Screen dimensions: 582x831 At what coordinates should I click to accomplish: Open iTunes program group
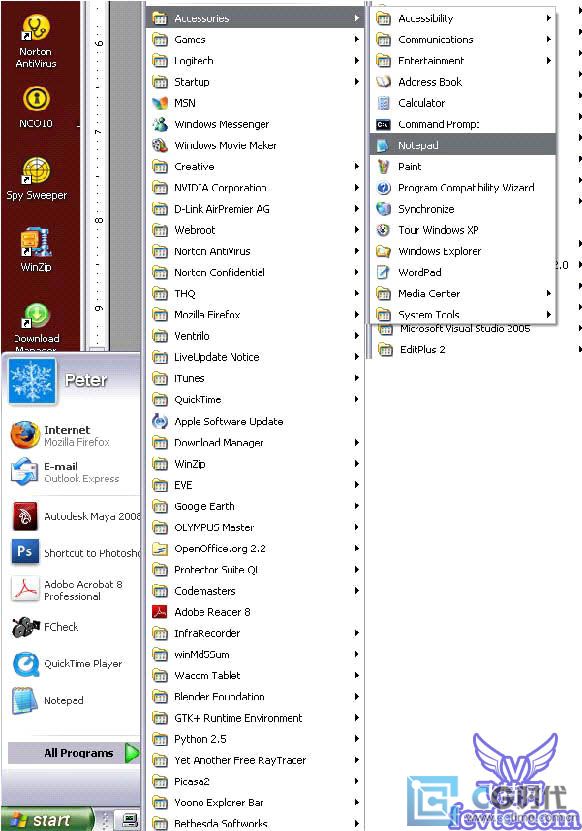point(255,378)
